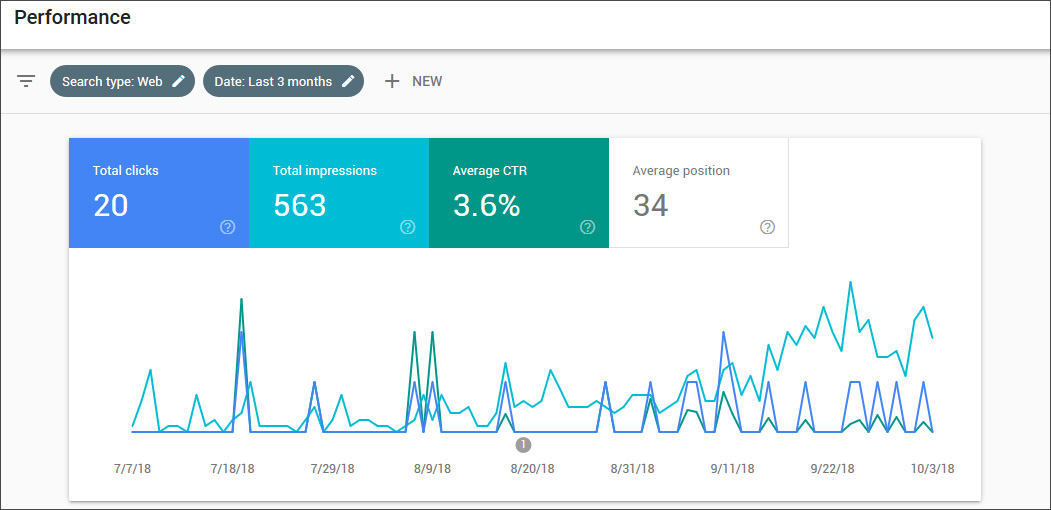Click pencil icon on Search type chip
1051x510 pixels.
click(x=179, y=81)
